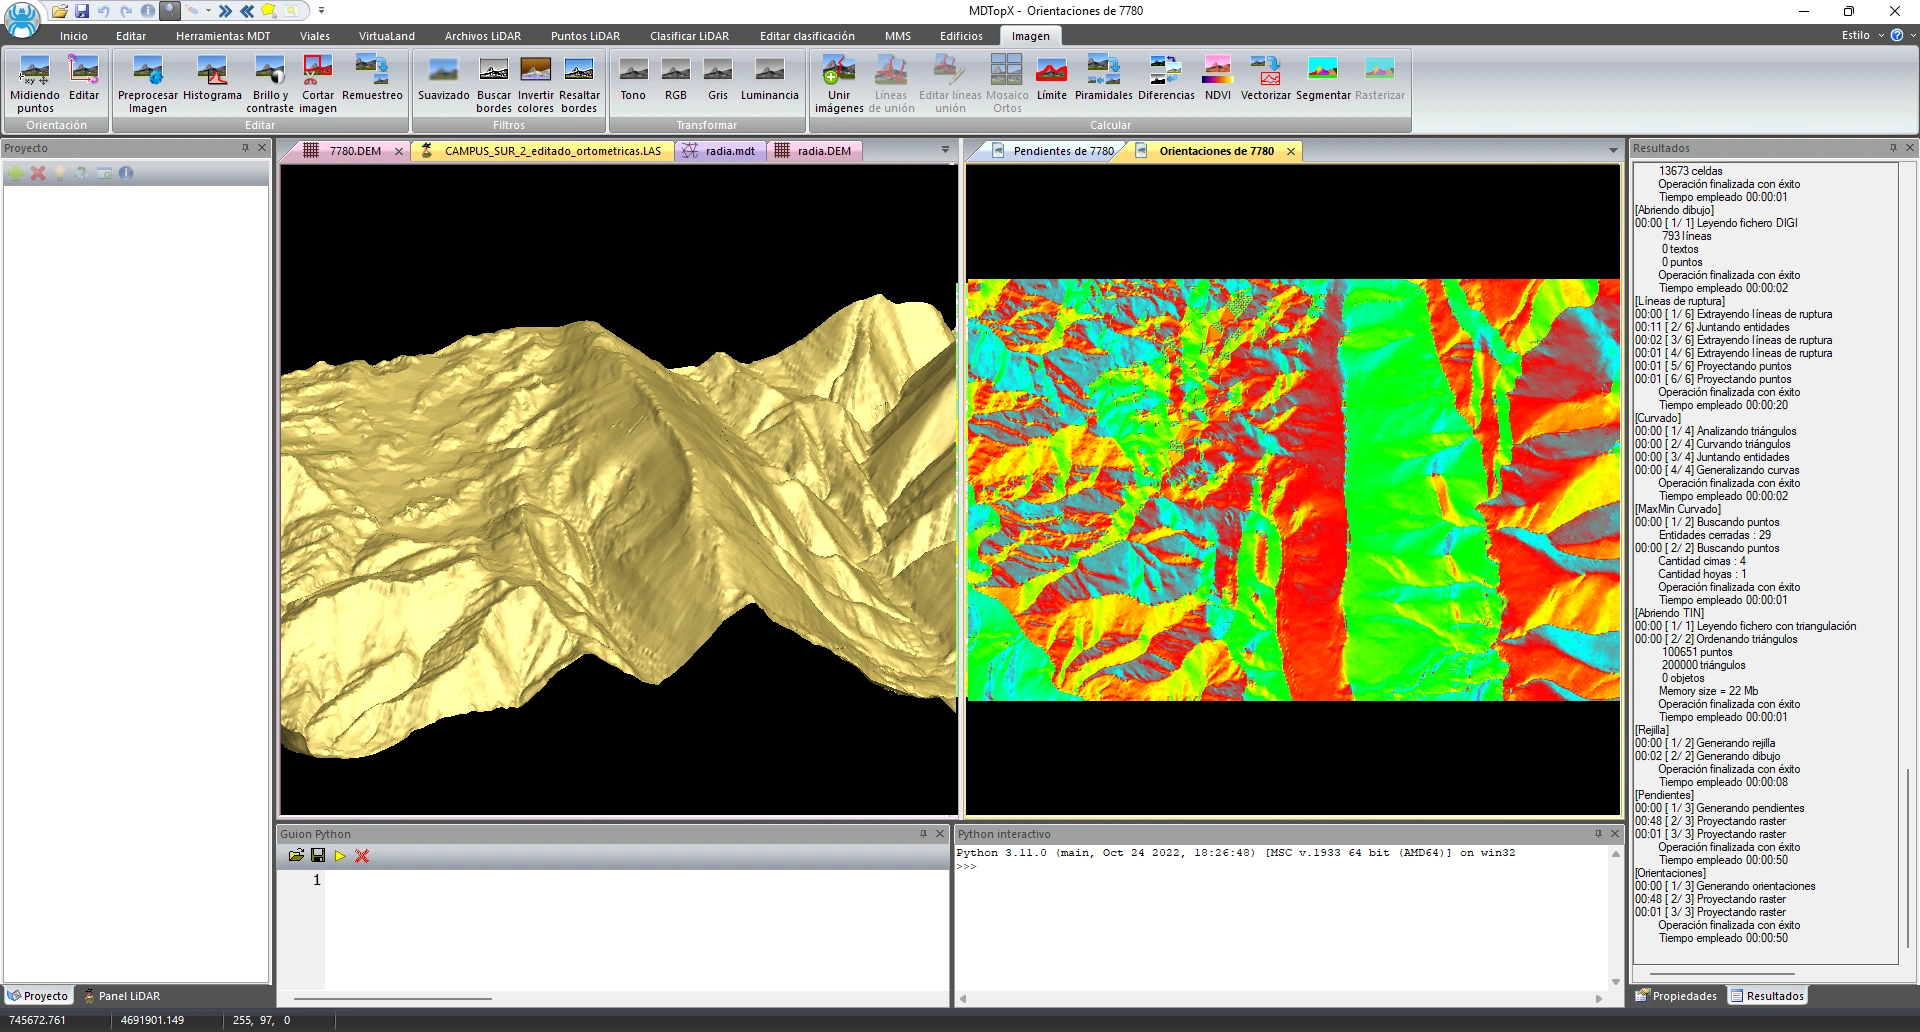Screen dimensions: 1920x1032
Task: Click the forward double-chevron icon
Action: pos(225,11)
